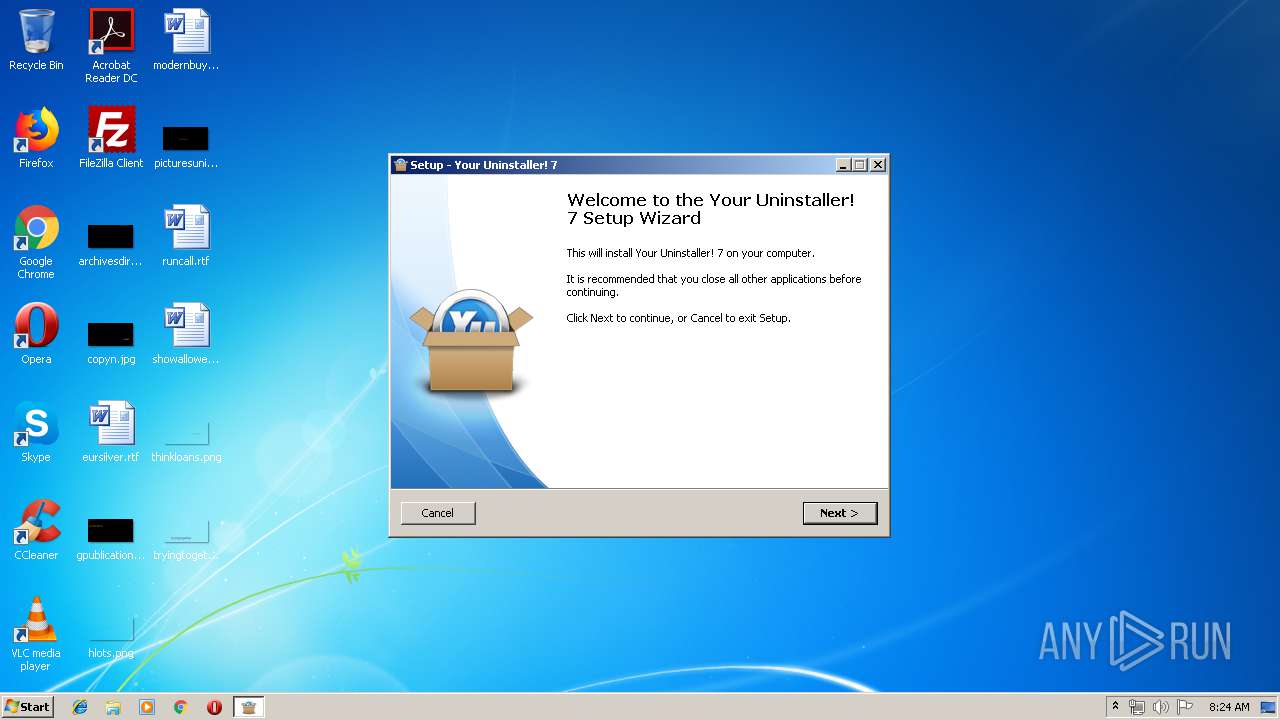Image resolution: width=1280 pixels, height=720 pixels.
Task: Open the network status tray icon
Action: [x=1137, y=707]
